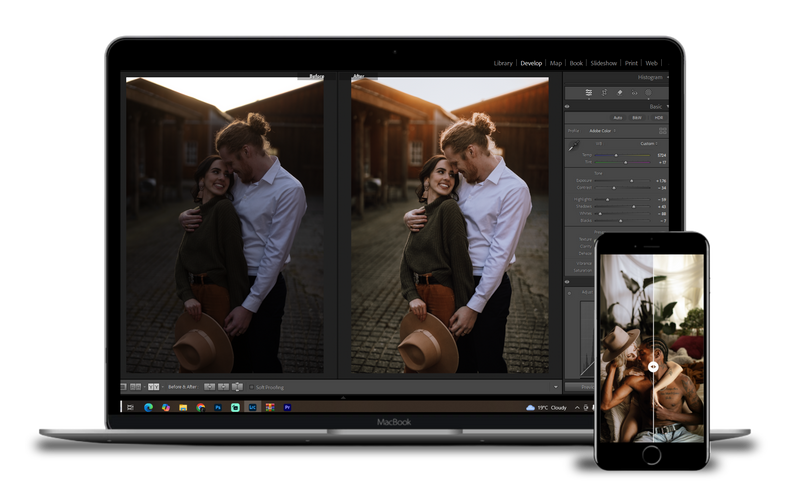The height and width of the screenshot is (500, 800).
Task: Switch to Reference view icon in toolbar
Action: 136,387
